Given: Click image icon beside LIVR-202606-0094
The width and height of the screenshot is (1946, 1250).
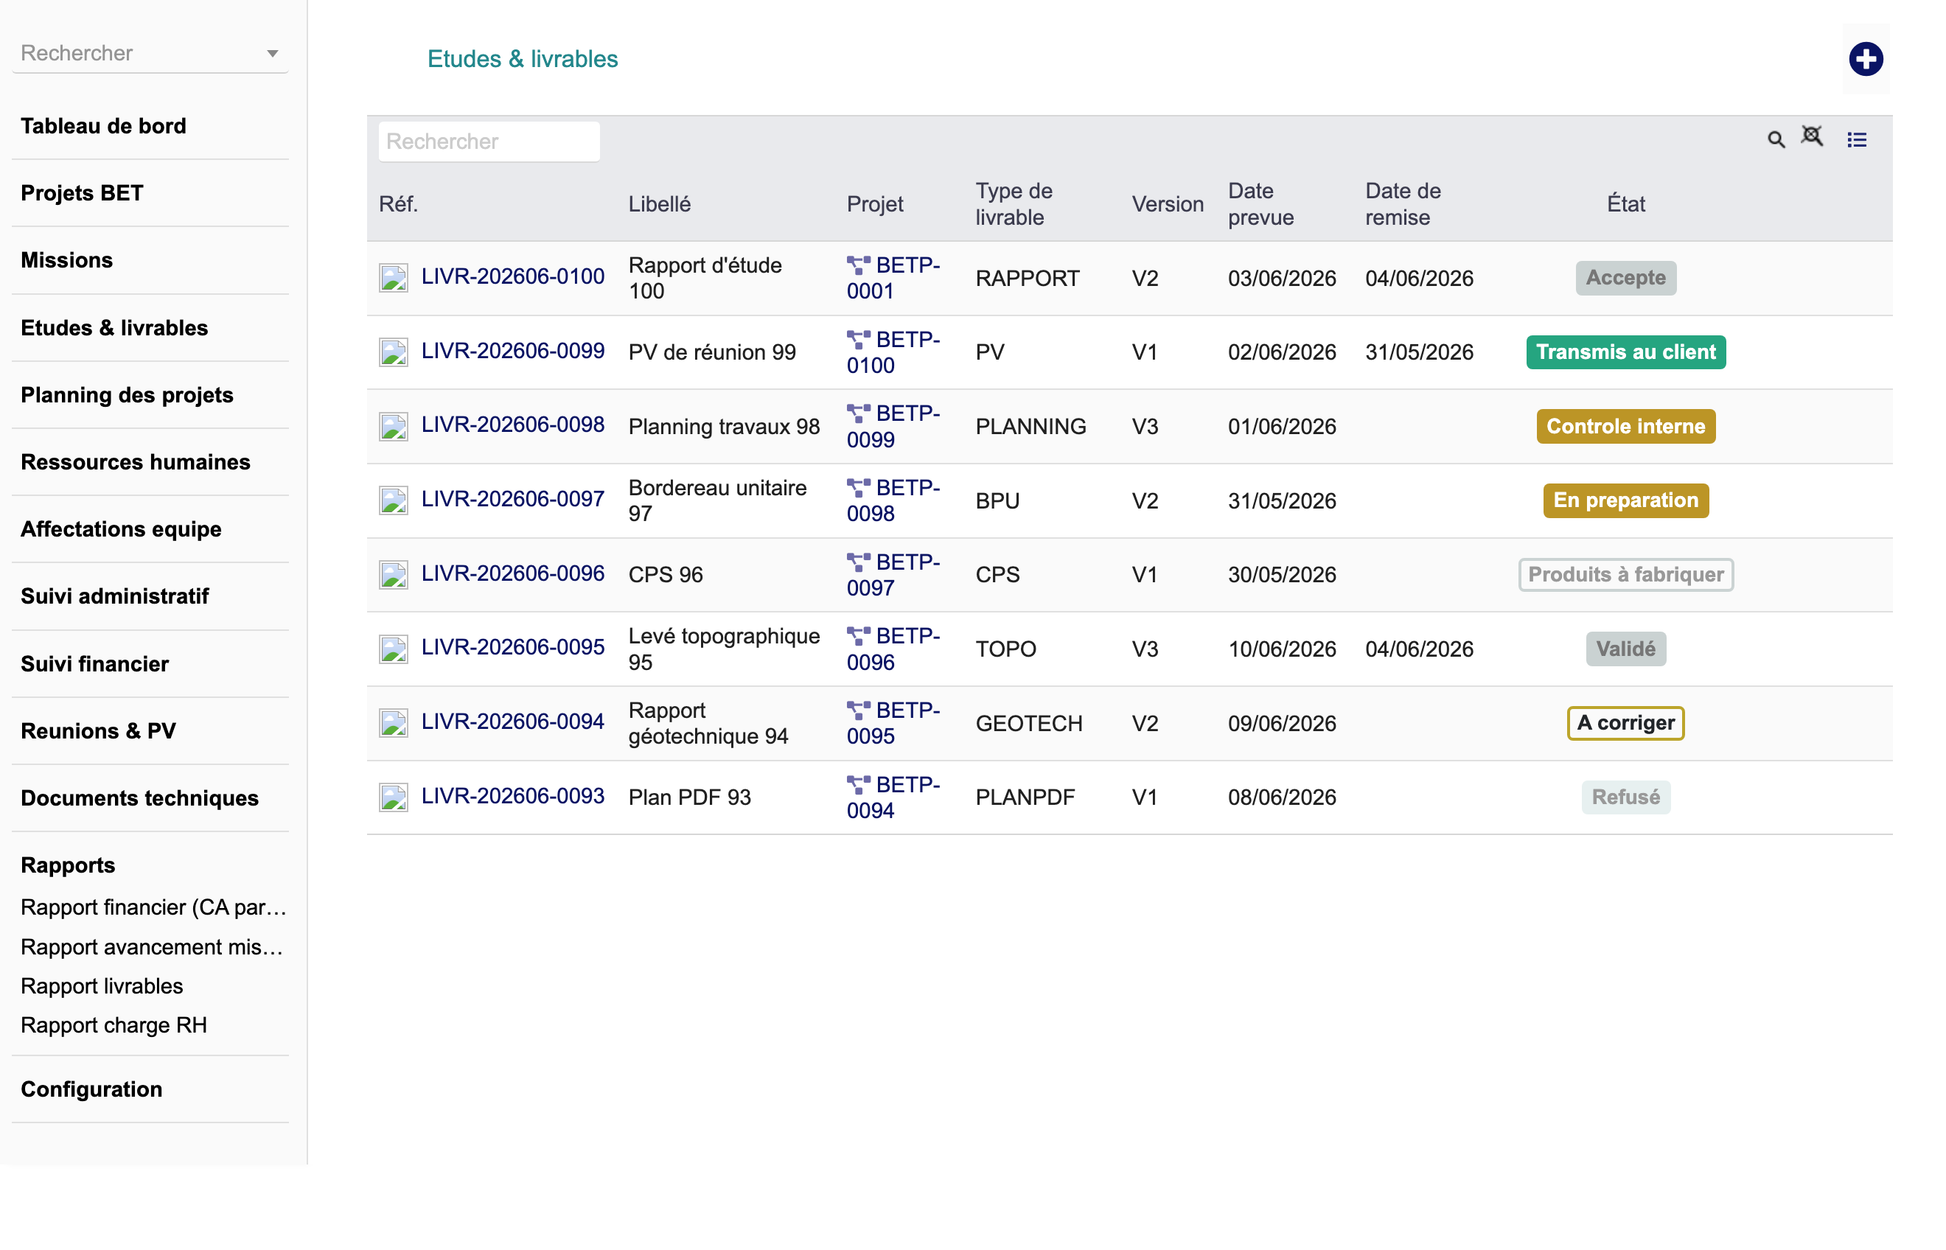Looking at the screenshot, I should tap(393, 723).
